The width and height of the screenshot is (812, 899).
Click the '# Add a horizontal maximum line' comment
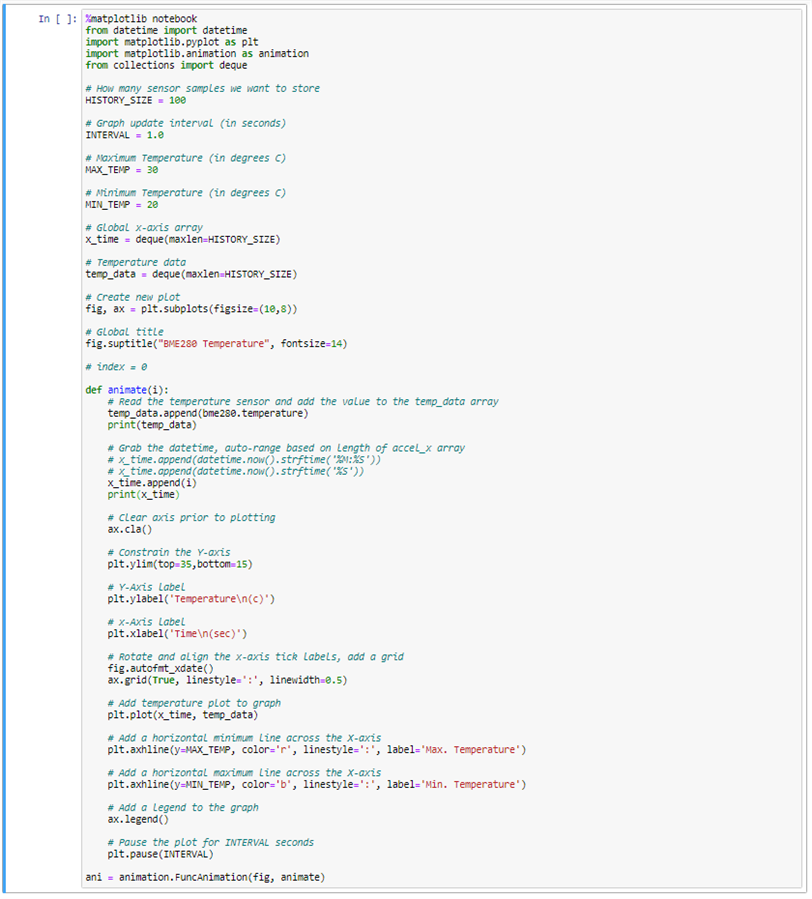tap(244, 773)
